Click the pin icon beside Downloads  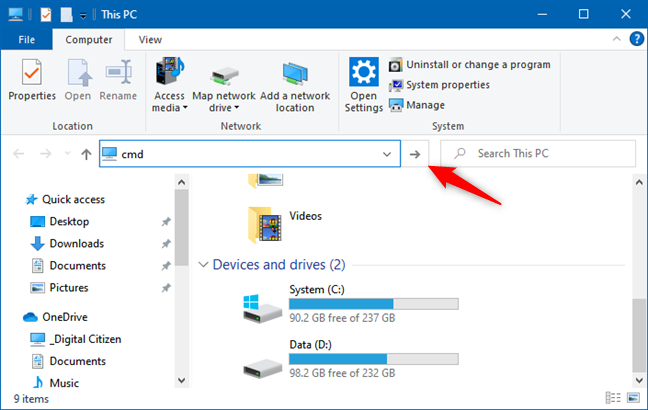click(166, 244)
